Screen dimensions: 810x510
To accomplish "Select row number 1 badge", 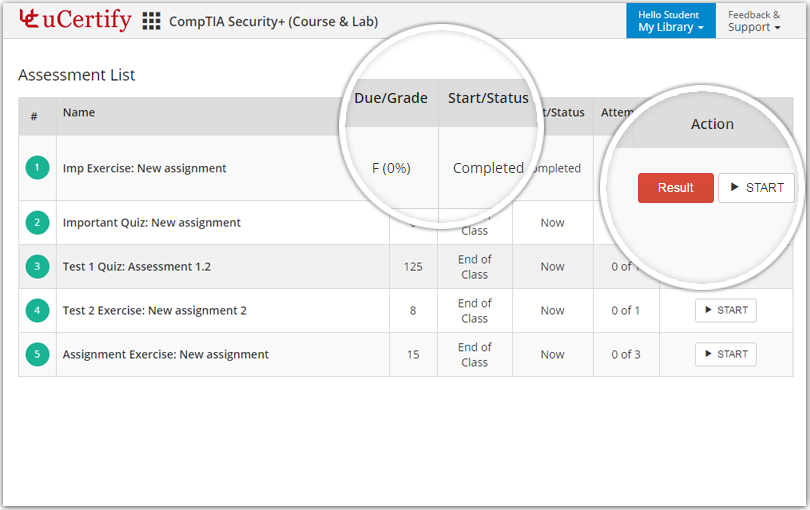I will 37,167.
